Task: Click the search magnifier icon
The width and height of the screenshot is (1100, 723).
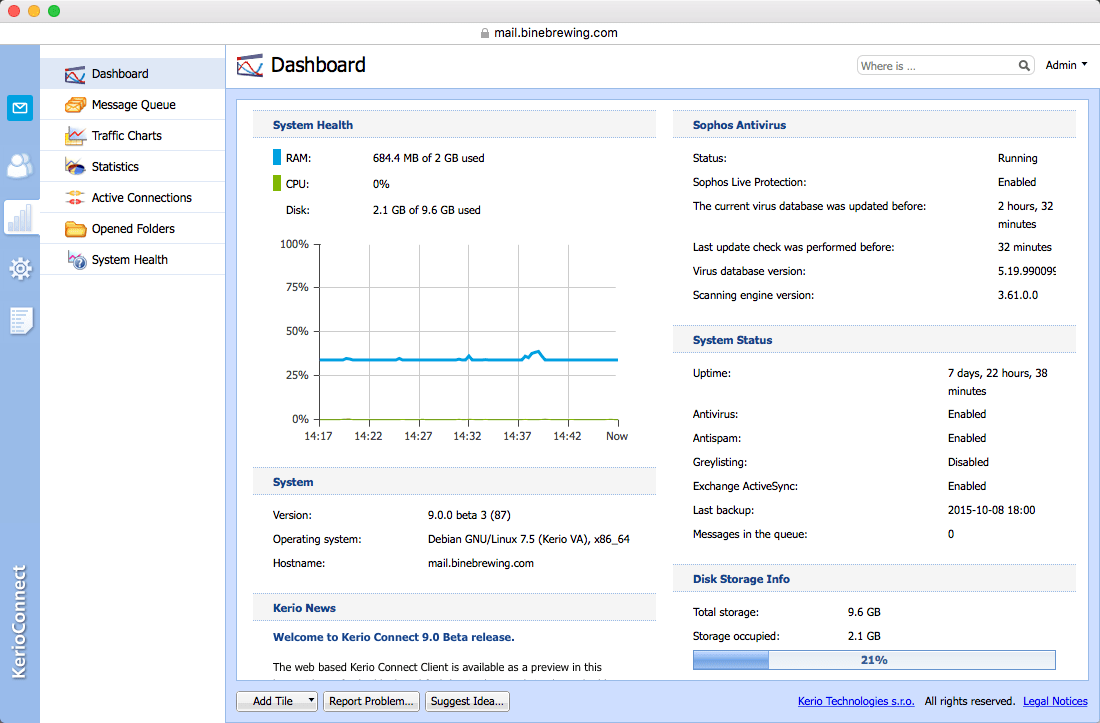Action: point(1024,66)
